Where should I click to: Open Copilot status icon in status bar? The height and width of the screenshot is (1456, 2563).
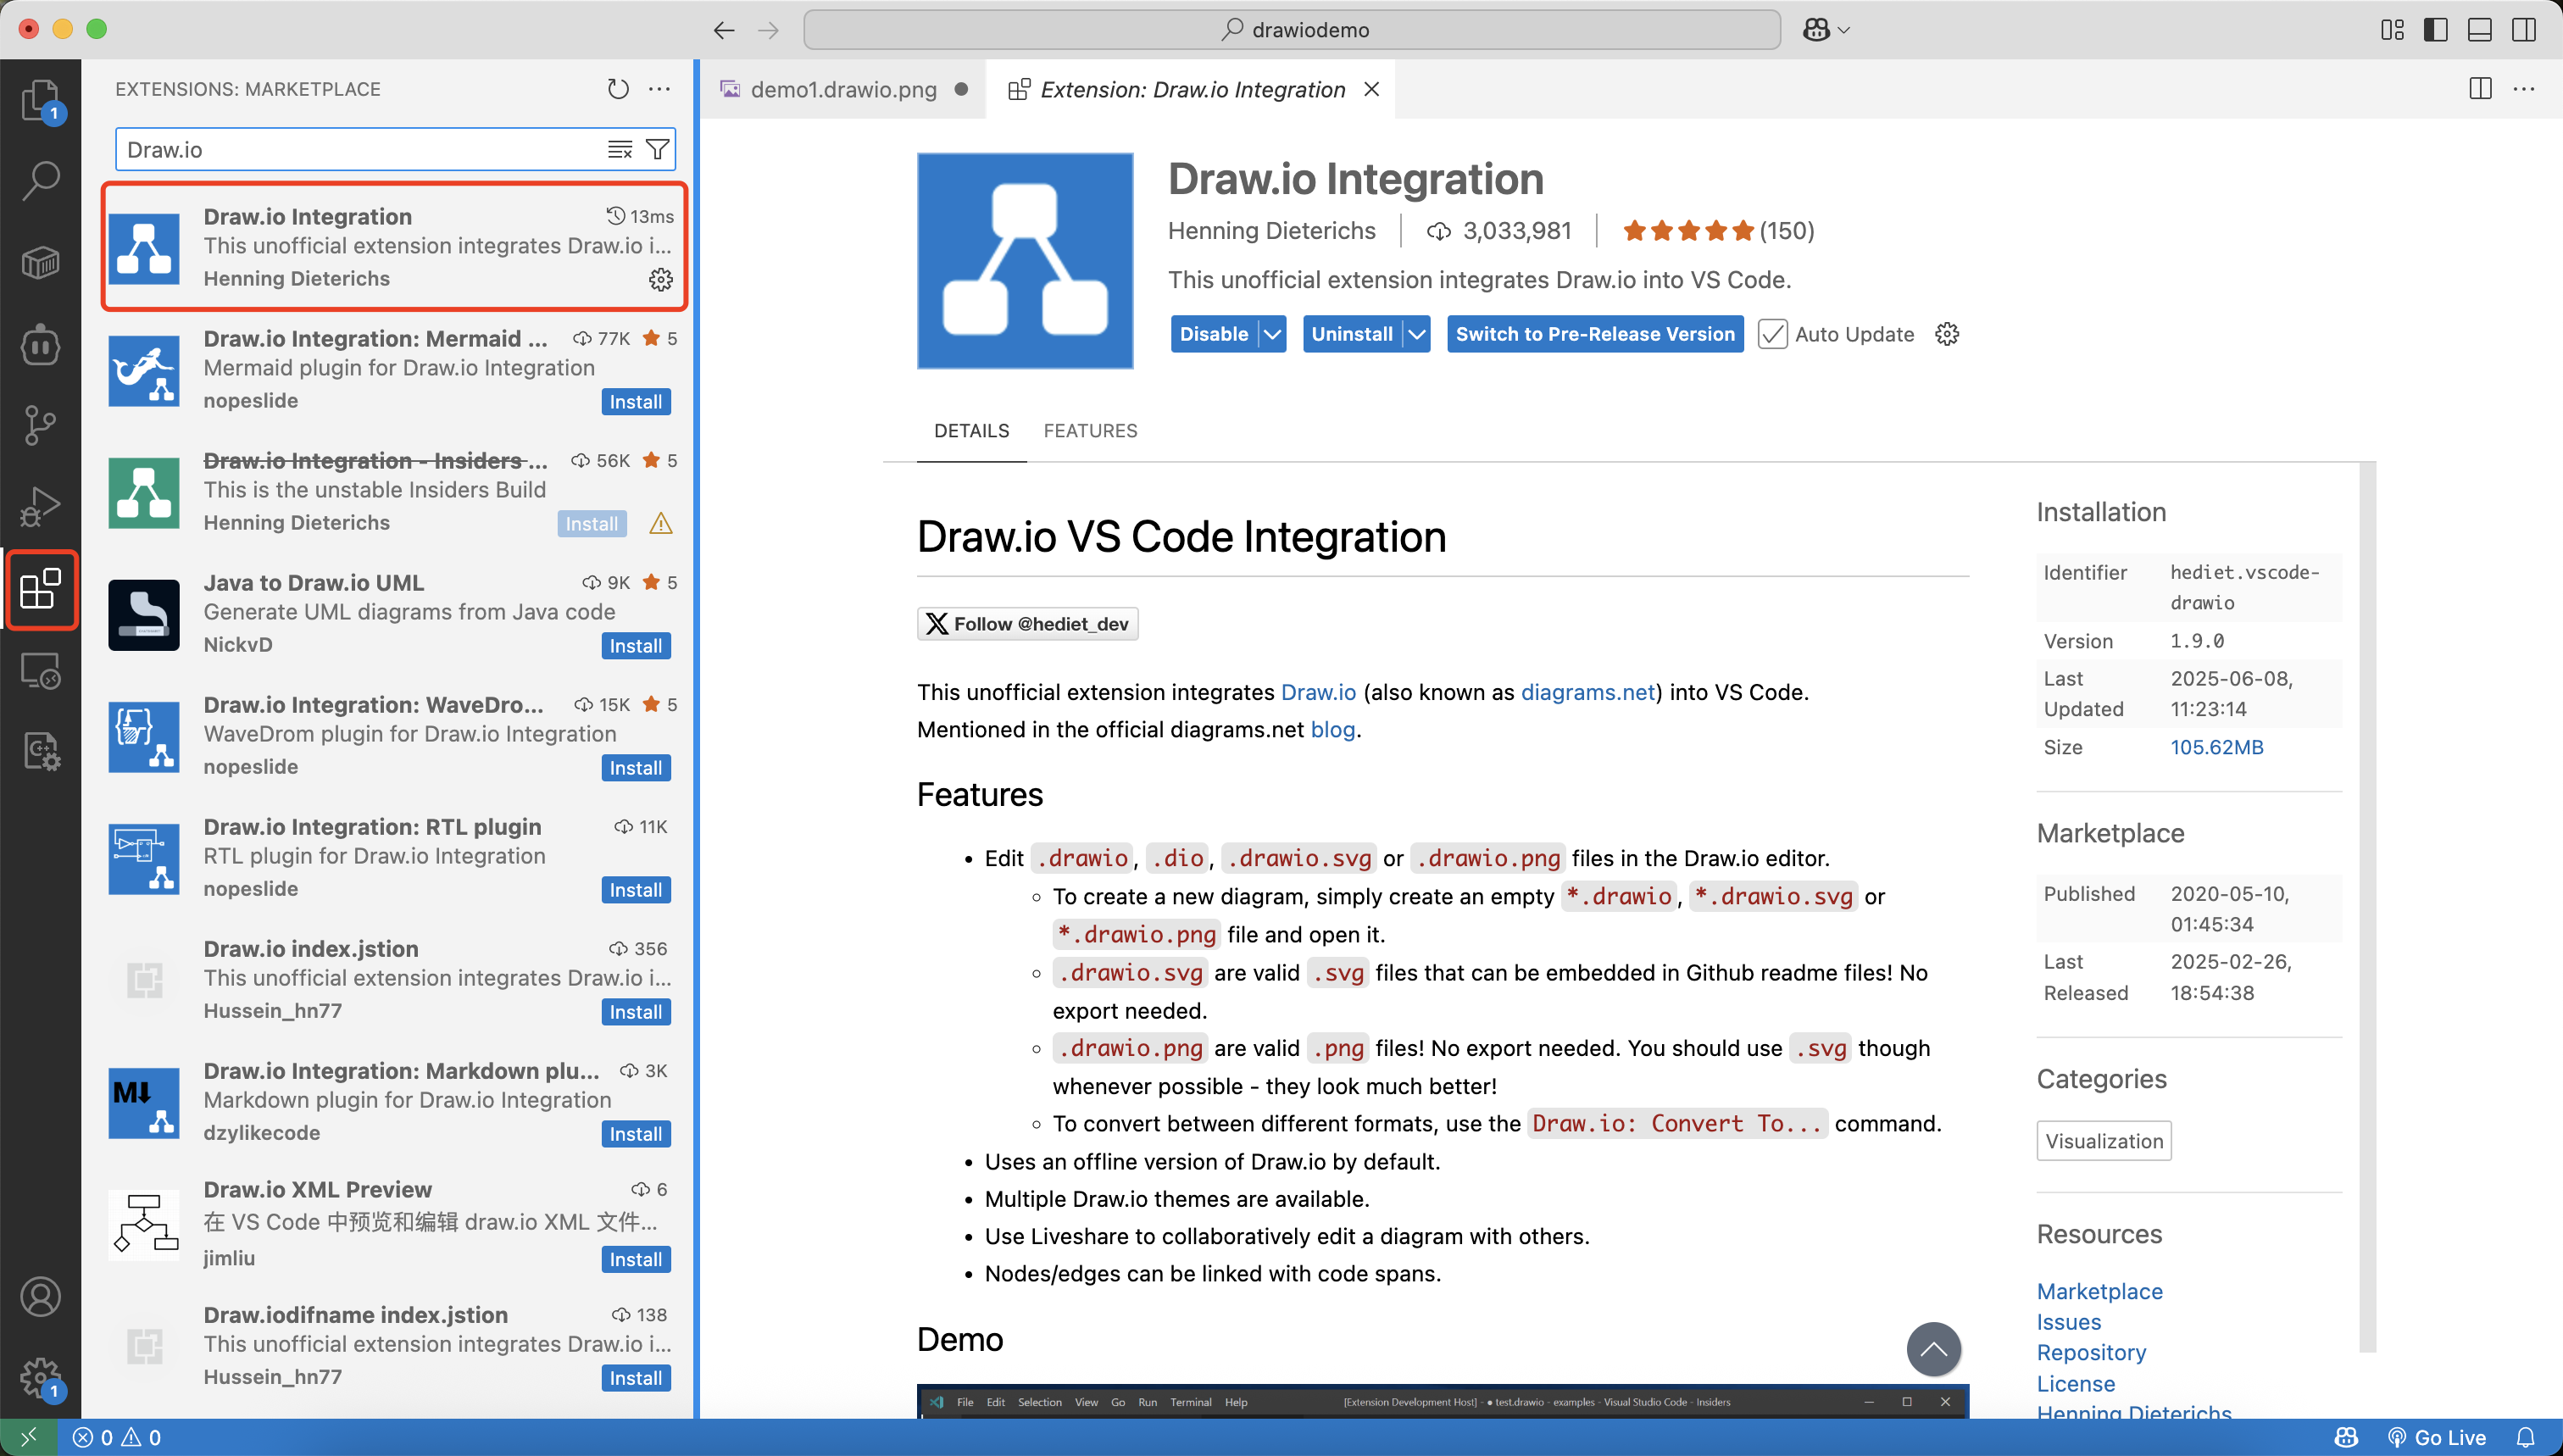pos(2346,1437)
